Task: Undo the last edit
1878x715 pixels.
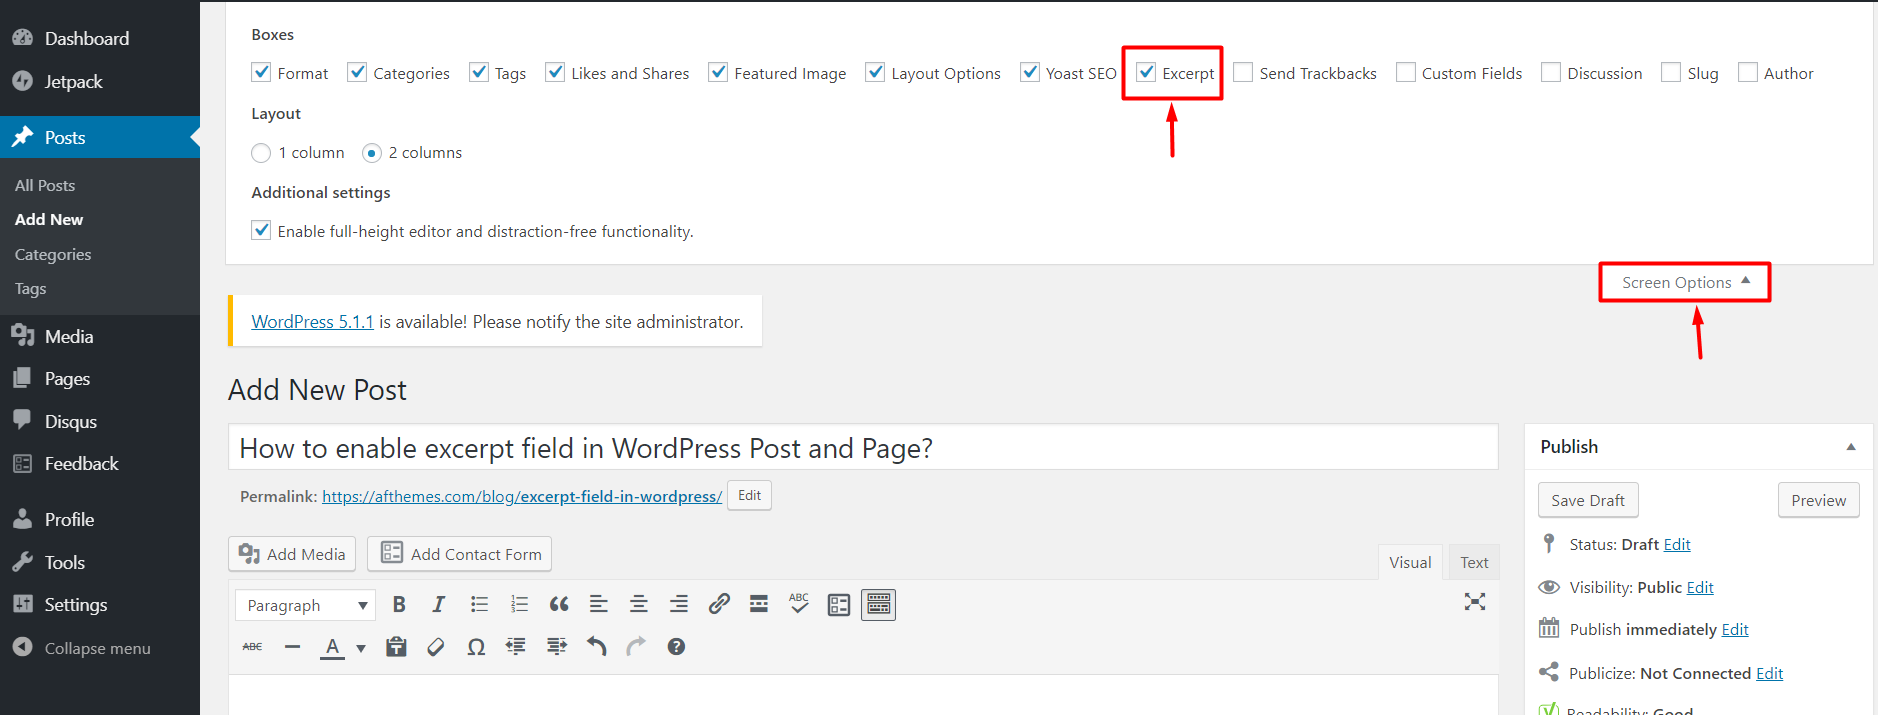Action: pyautogui.click(x=597, y=647)
